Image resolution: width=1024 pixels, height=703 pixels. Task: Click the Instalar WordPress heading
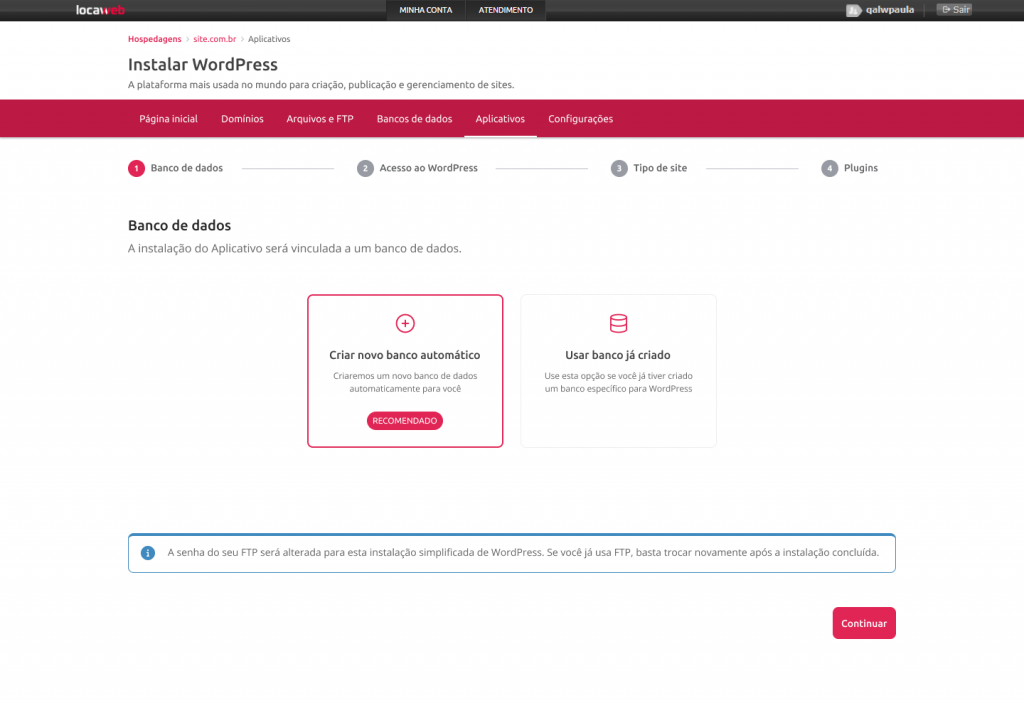coord(203,65)
